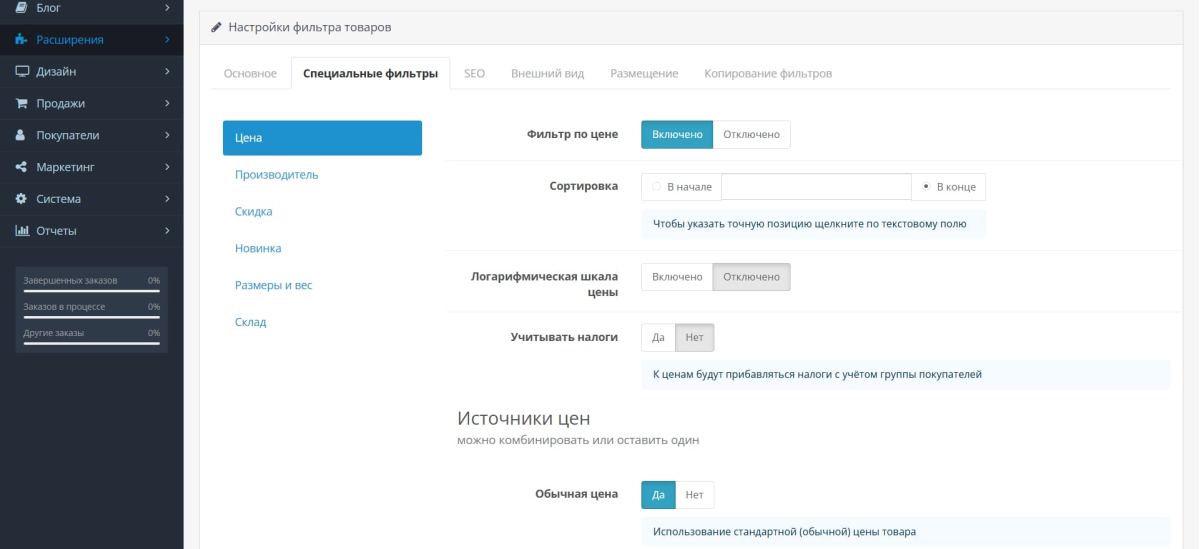
Task: Click the Отчеты bar chart icon
Action: click(x=22, y=231)
